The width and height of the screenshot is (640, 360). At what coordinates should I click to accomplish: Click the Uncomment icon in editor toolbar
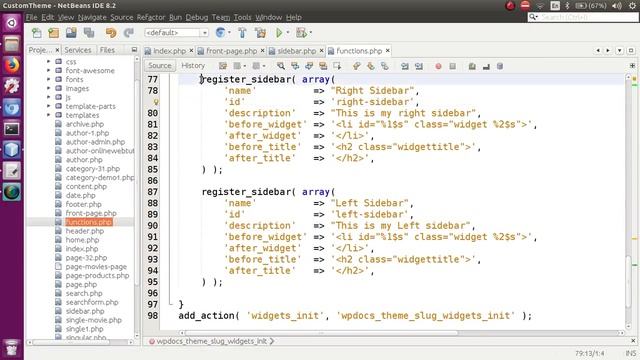click(x=486, y=66)
